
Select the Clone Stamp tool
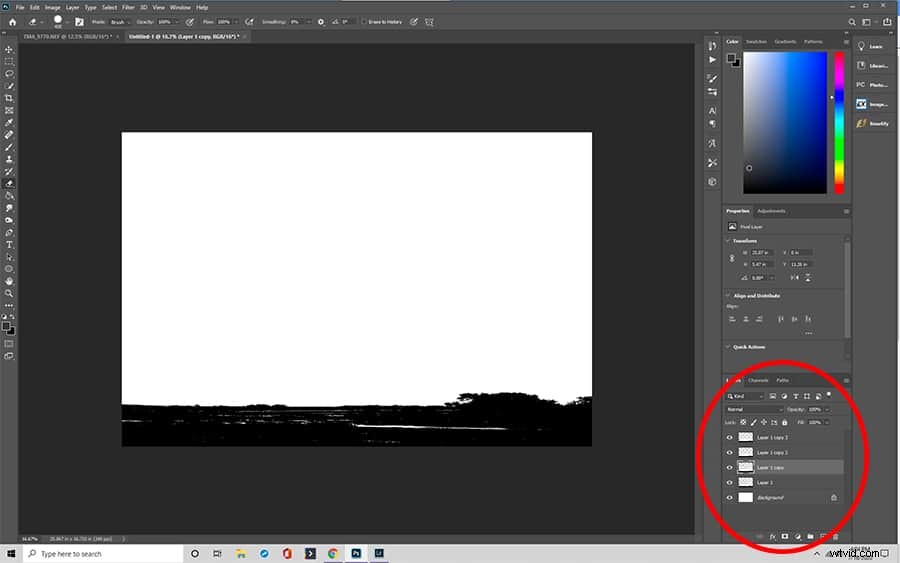tap(9, 159)
